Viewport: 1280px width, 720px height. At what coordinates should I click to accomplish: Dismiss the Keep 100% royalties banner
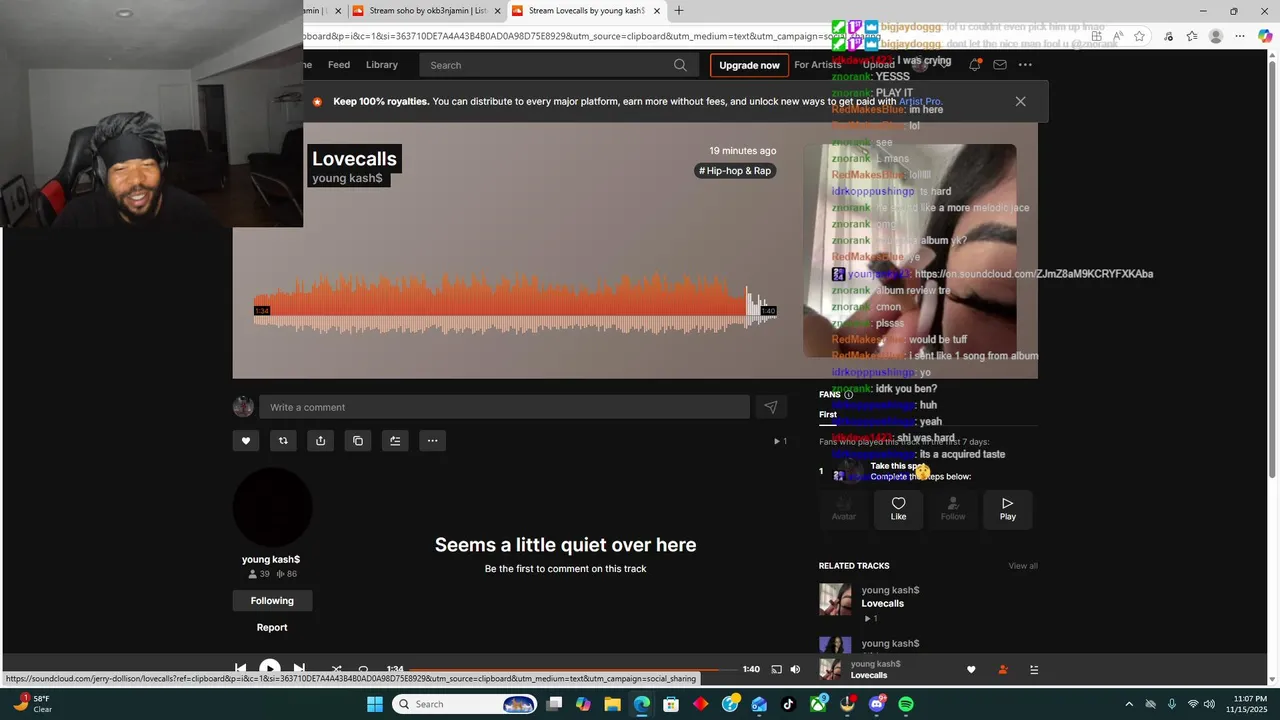click(1020, 101)
